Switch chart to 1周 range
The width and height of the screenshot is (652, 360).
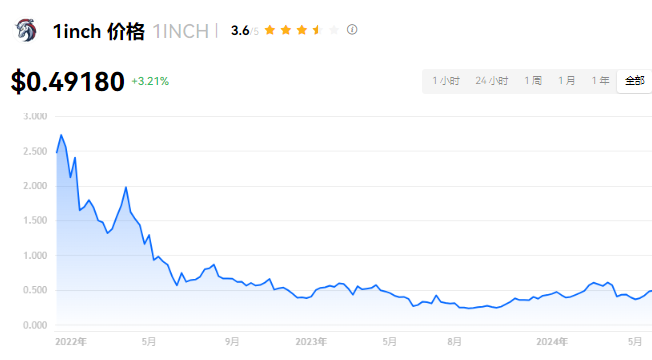(533, 81)
